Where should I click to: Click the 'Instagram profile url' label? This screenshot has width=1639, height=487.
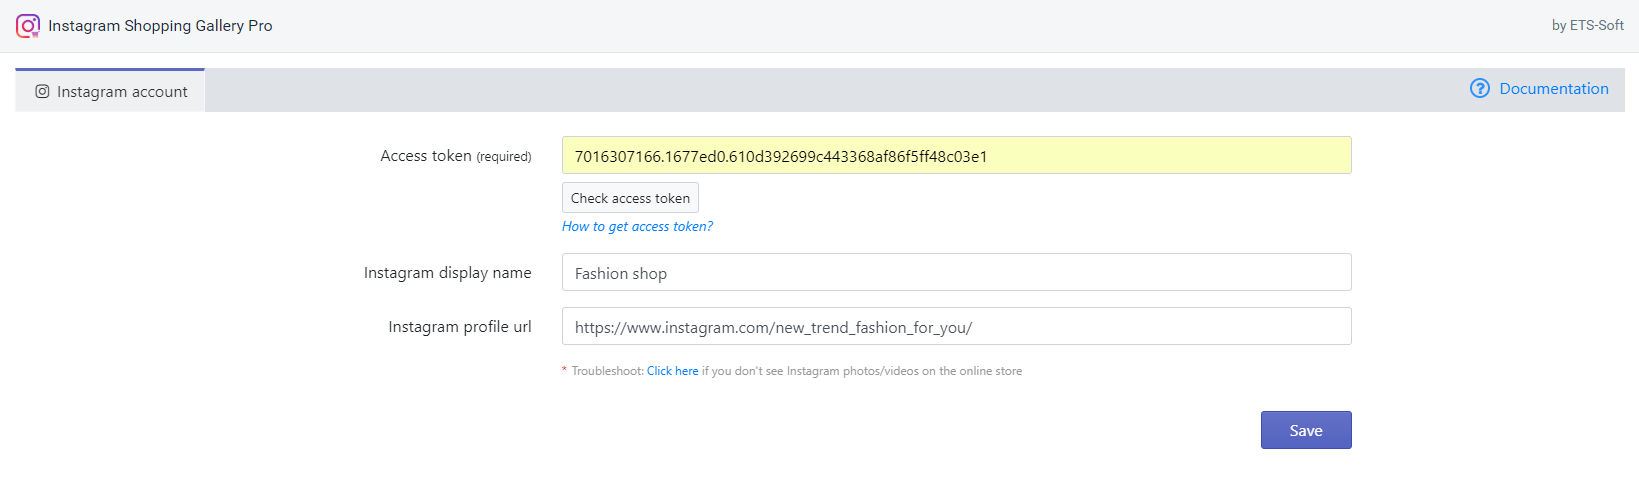coord(460,326)
